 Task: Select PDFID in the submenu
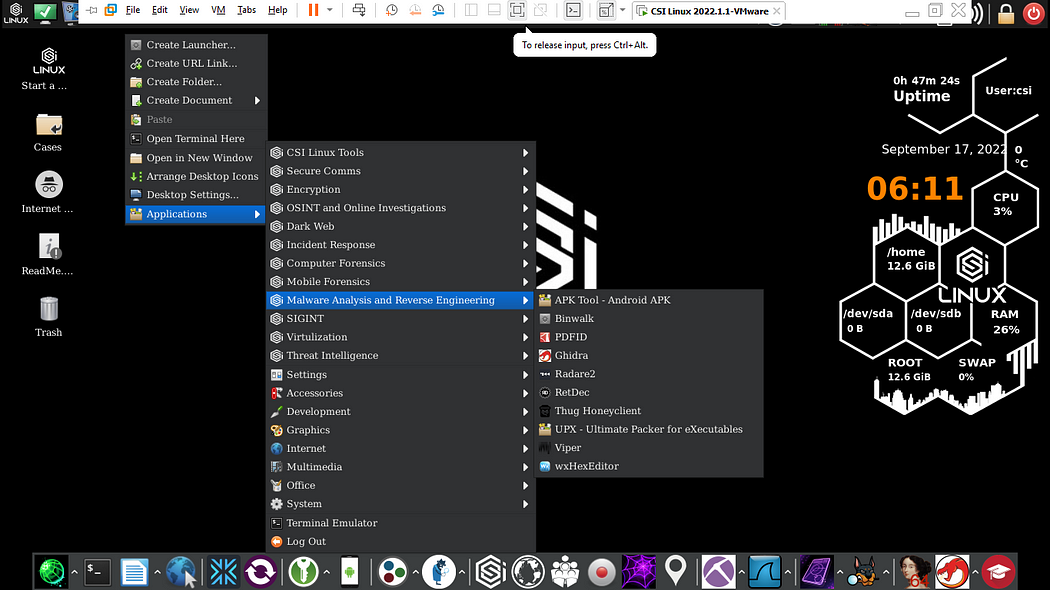[648, 337]
